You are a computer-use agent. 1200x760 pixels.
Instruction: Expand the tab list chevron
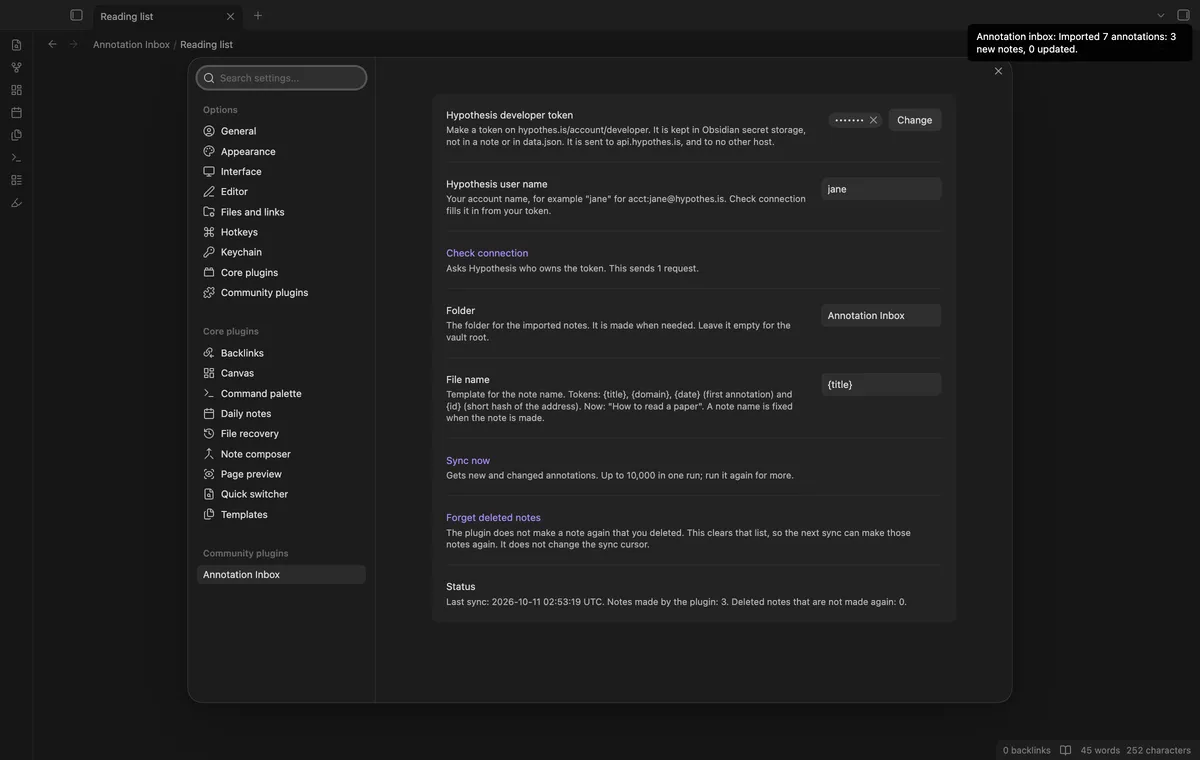click(x=1161, y=15)
